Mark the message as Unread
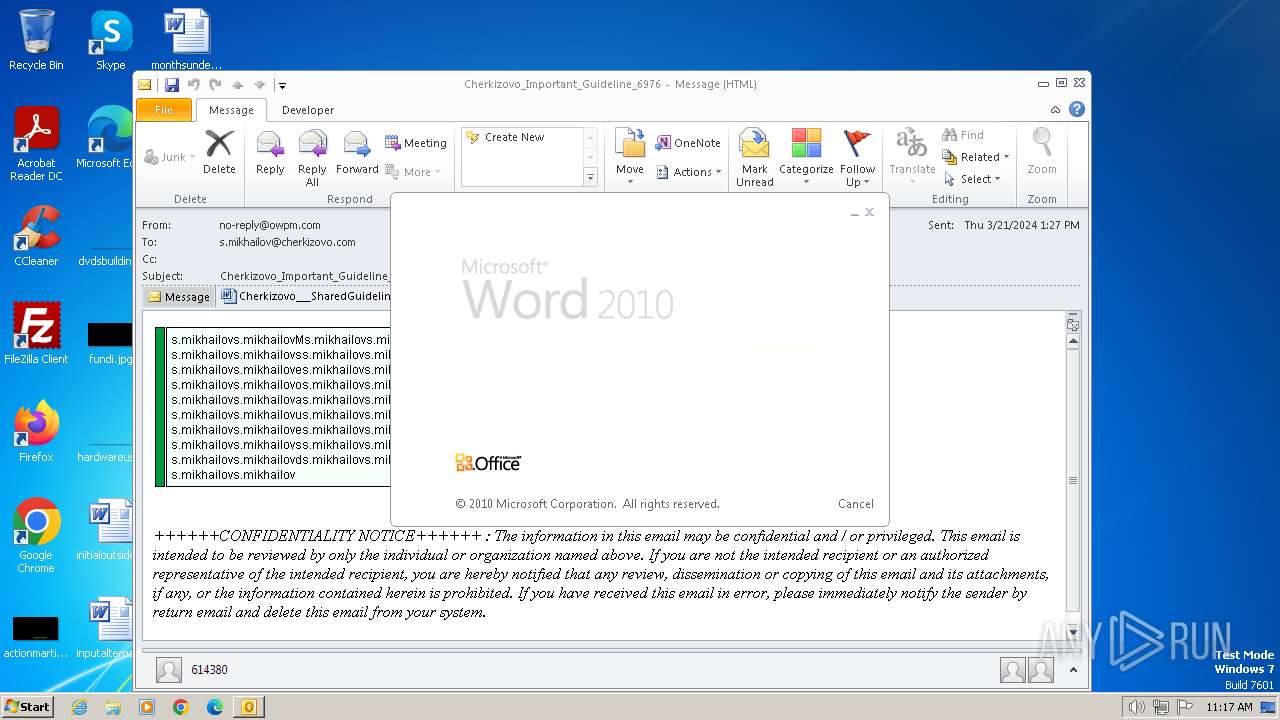The height and width of the screenshot is (720, 1280). click(754, 157)
